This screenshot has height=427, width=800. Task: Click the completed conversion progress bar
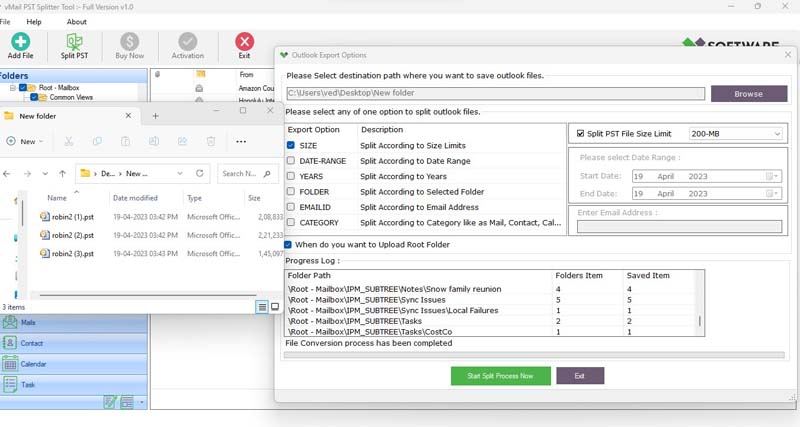click(x=534, y=355)
